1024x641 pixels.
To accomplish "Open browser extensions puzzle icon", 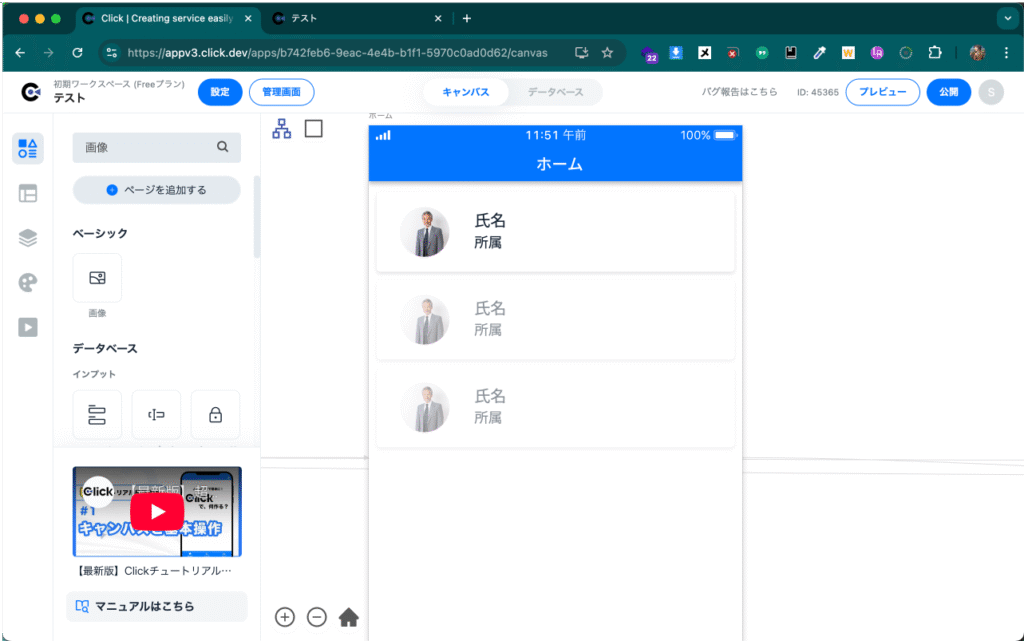I will tap(935, 53).
